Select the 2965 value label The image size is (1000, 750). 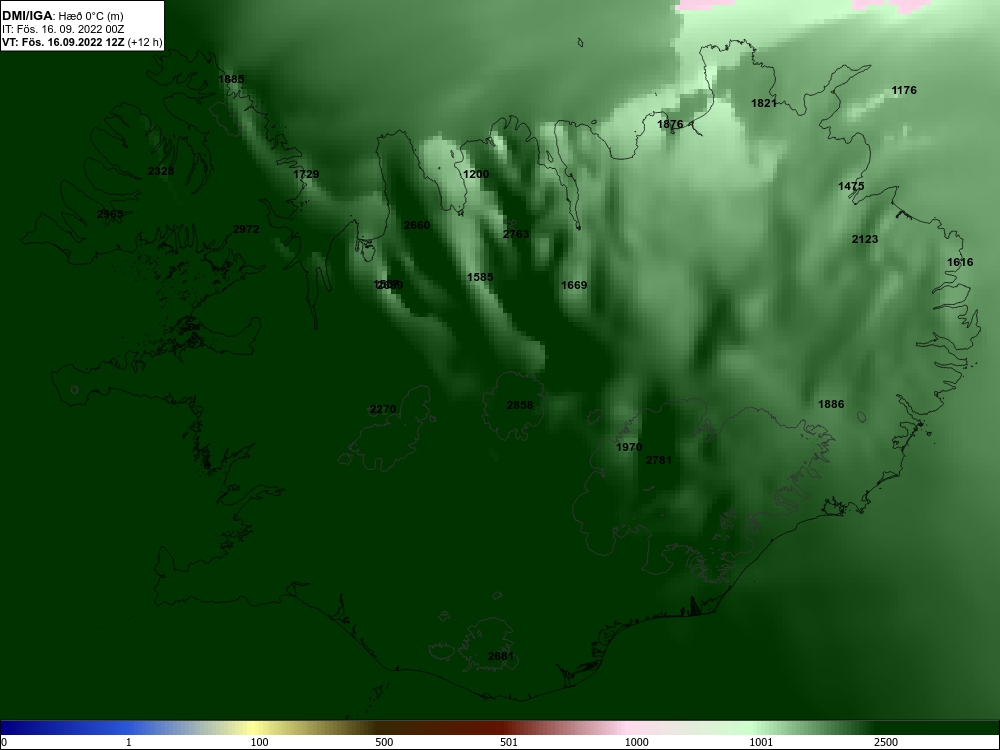point(110,214)
